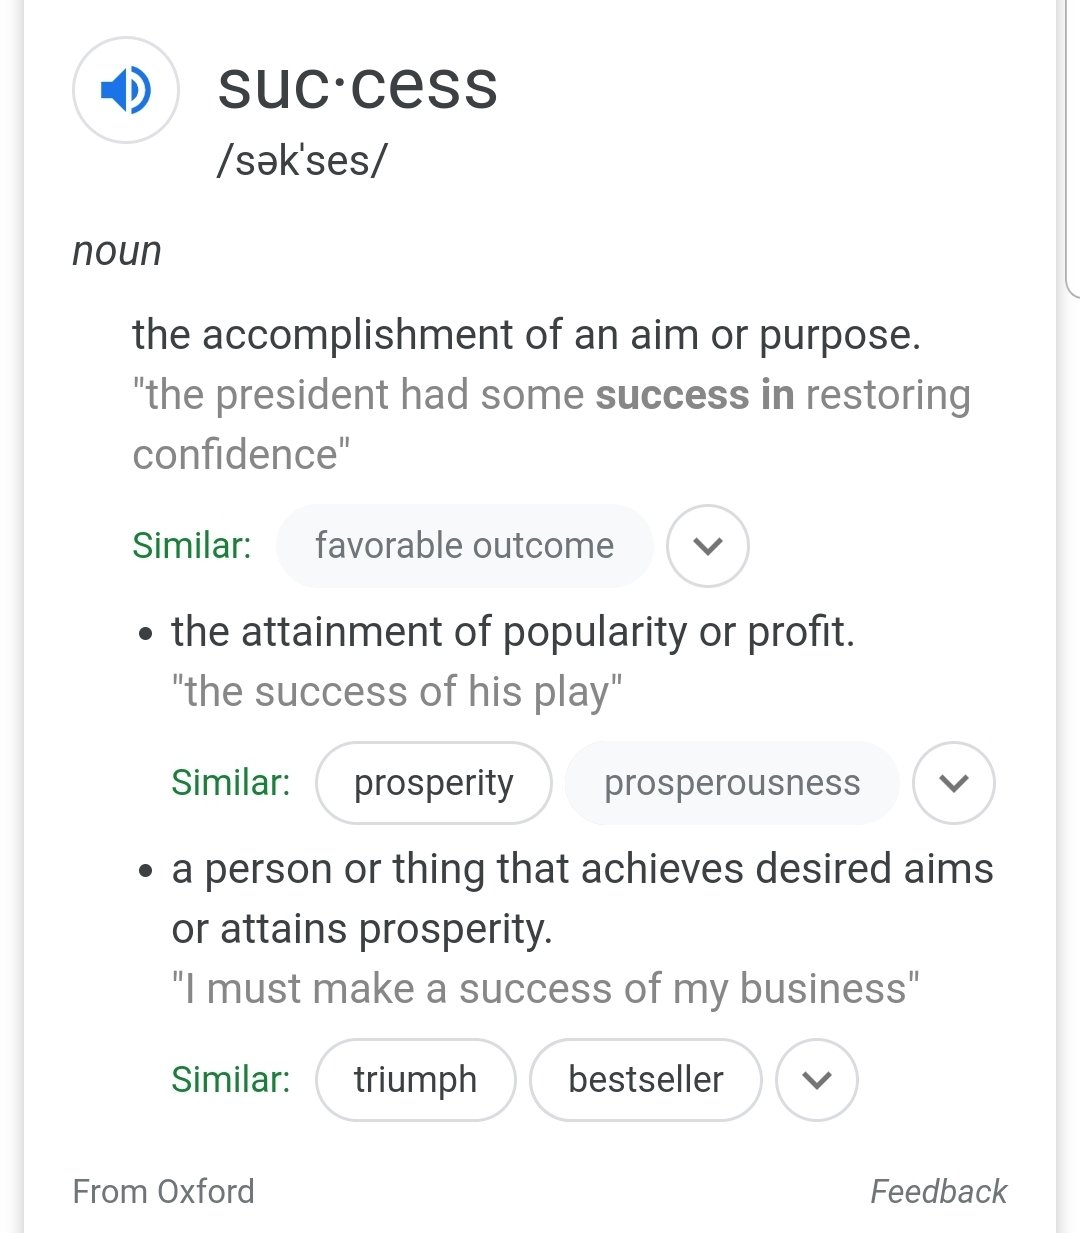Open the "prosperity" synonym chip
The height and width of the screenshot is (1233, 1080).
click(x=433, y=783)
